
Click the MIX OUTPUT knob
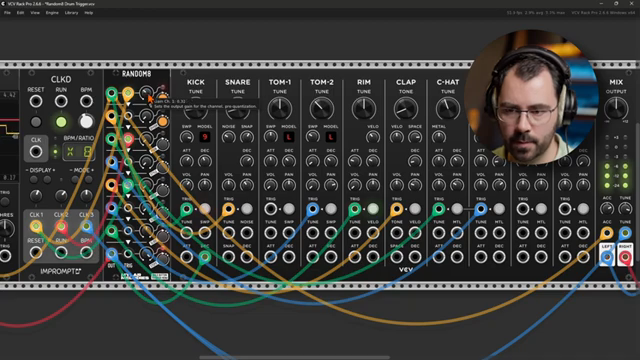pos(616,109)
